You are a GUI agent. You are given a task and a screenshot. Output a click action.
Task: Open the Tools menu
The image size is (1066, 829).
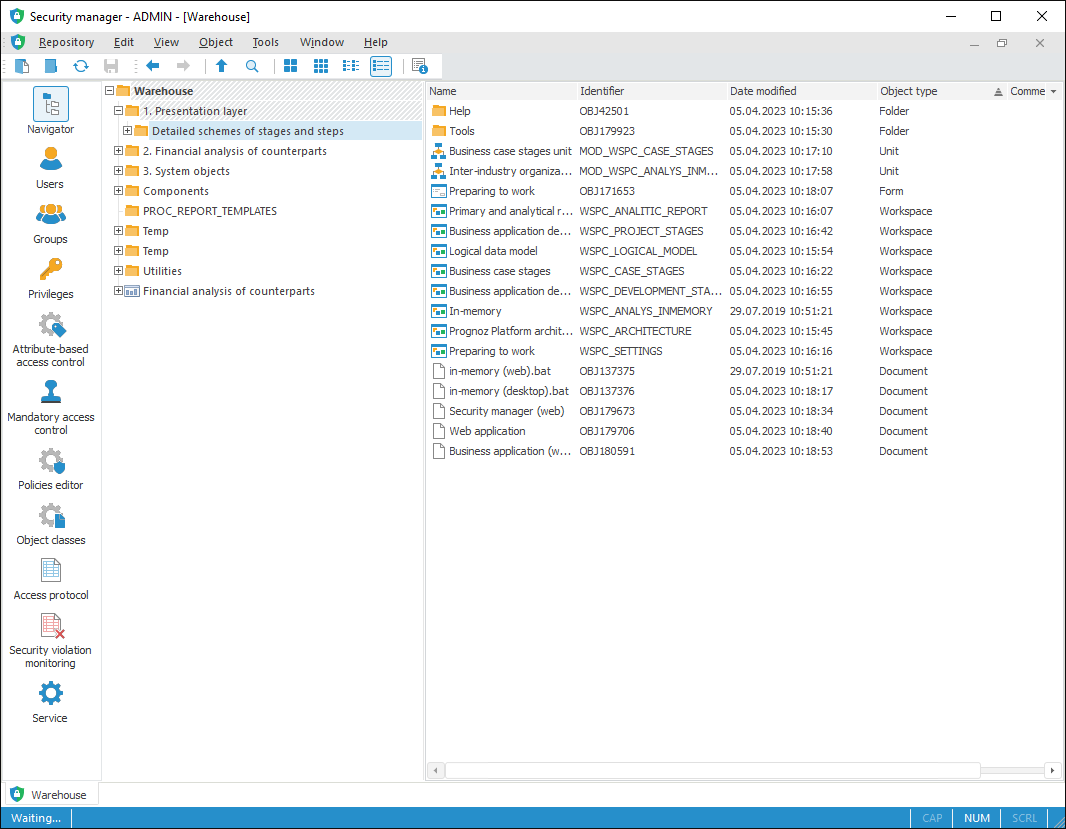pyautogui.click(x=266, y=42)
